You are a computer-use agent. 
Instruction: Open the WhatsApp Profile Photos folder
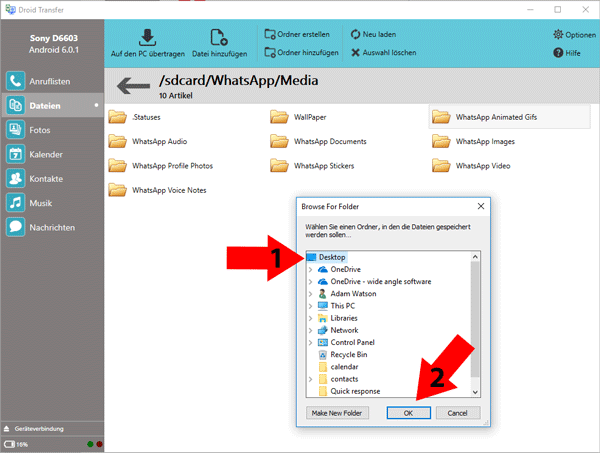pyautogui.click(x=160, y=166)
